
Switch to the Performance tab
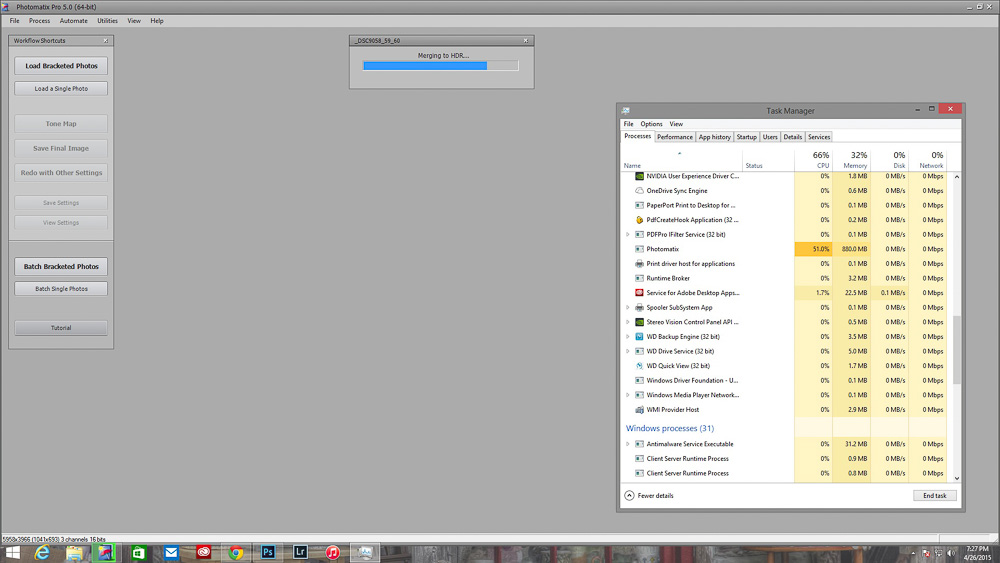click(x=674, y=137)
